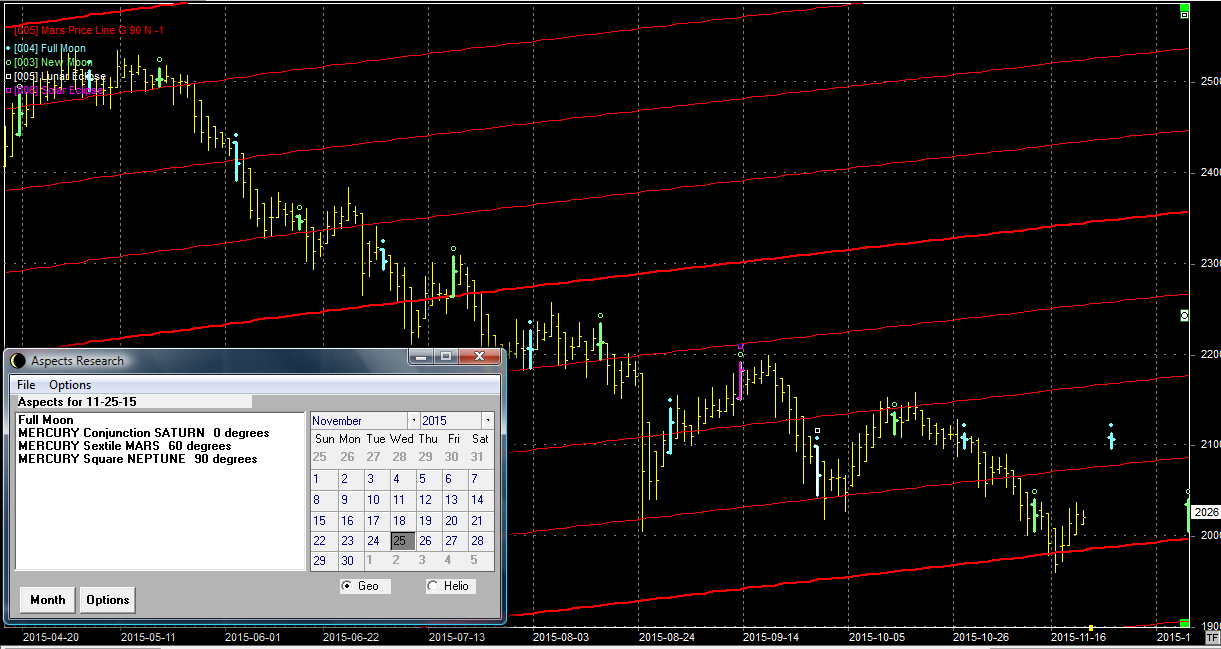Click the [004] Full Moon legend entry

click(50, 48)
